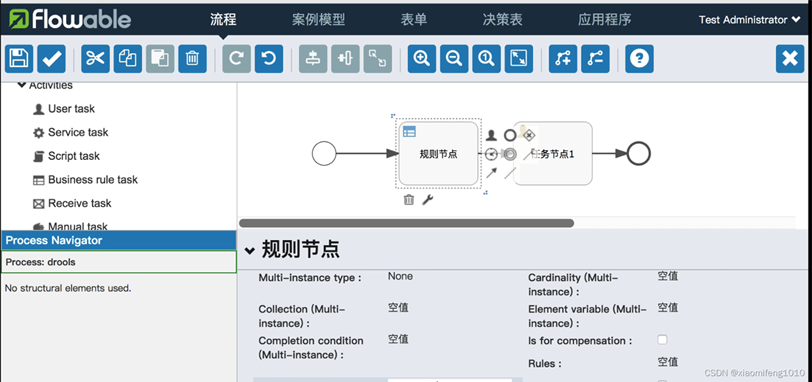Open the 表单 tab
Image resolution: width=812 pixels, height=382 pixels.
point(414,20)
